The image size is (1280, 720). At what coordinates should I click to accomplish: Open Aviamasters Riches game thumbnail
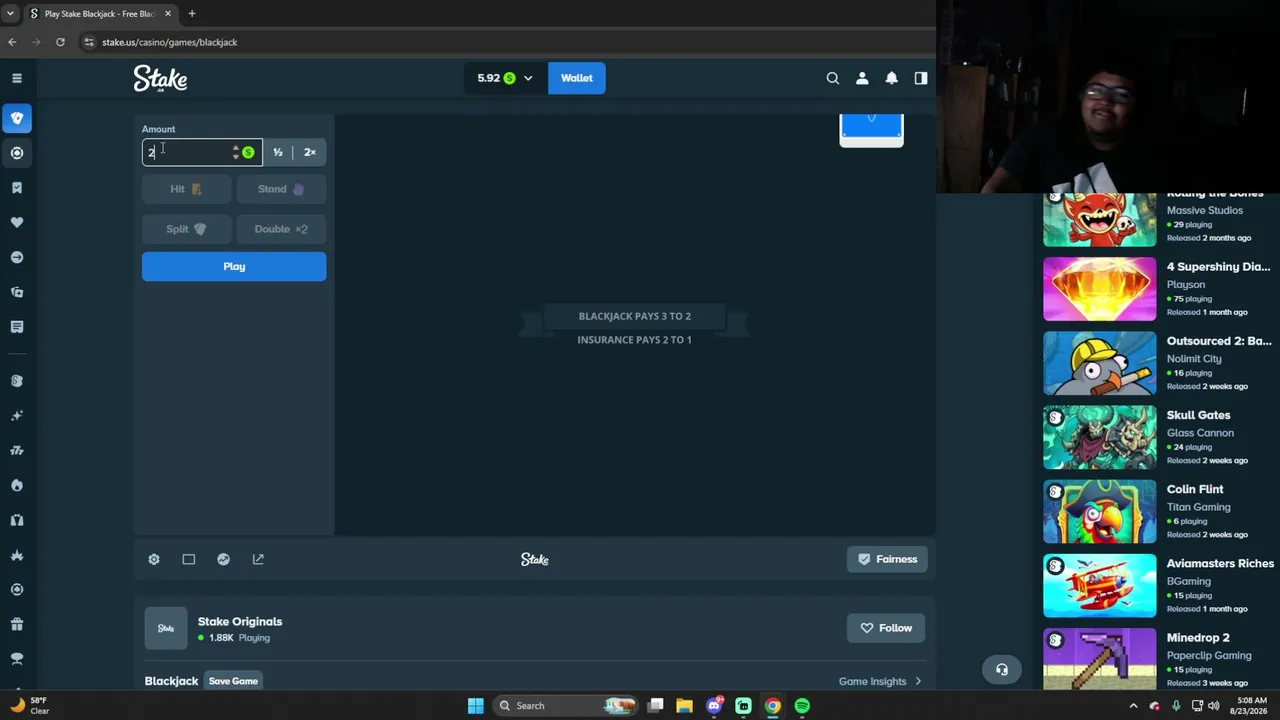click(x=1100, y=585)
